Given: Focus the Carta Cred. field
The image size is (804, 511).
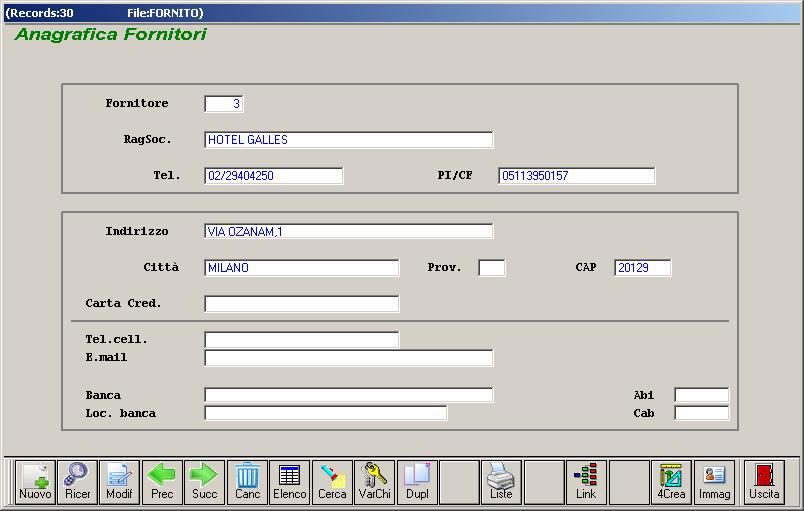Looking at the screenshot, I should 302,303.
